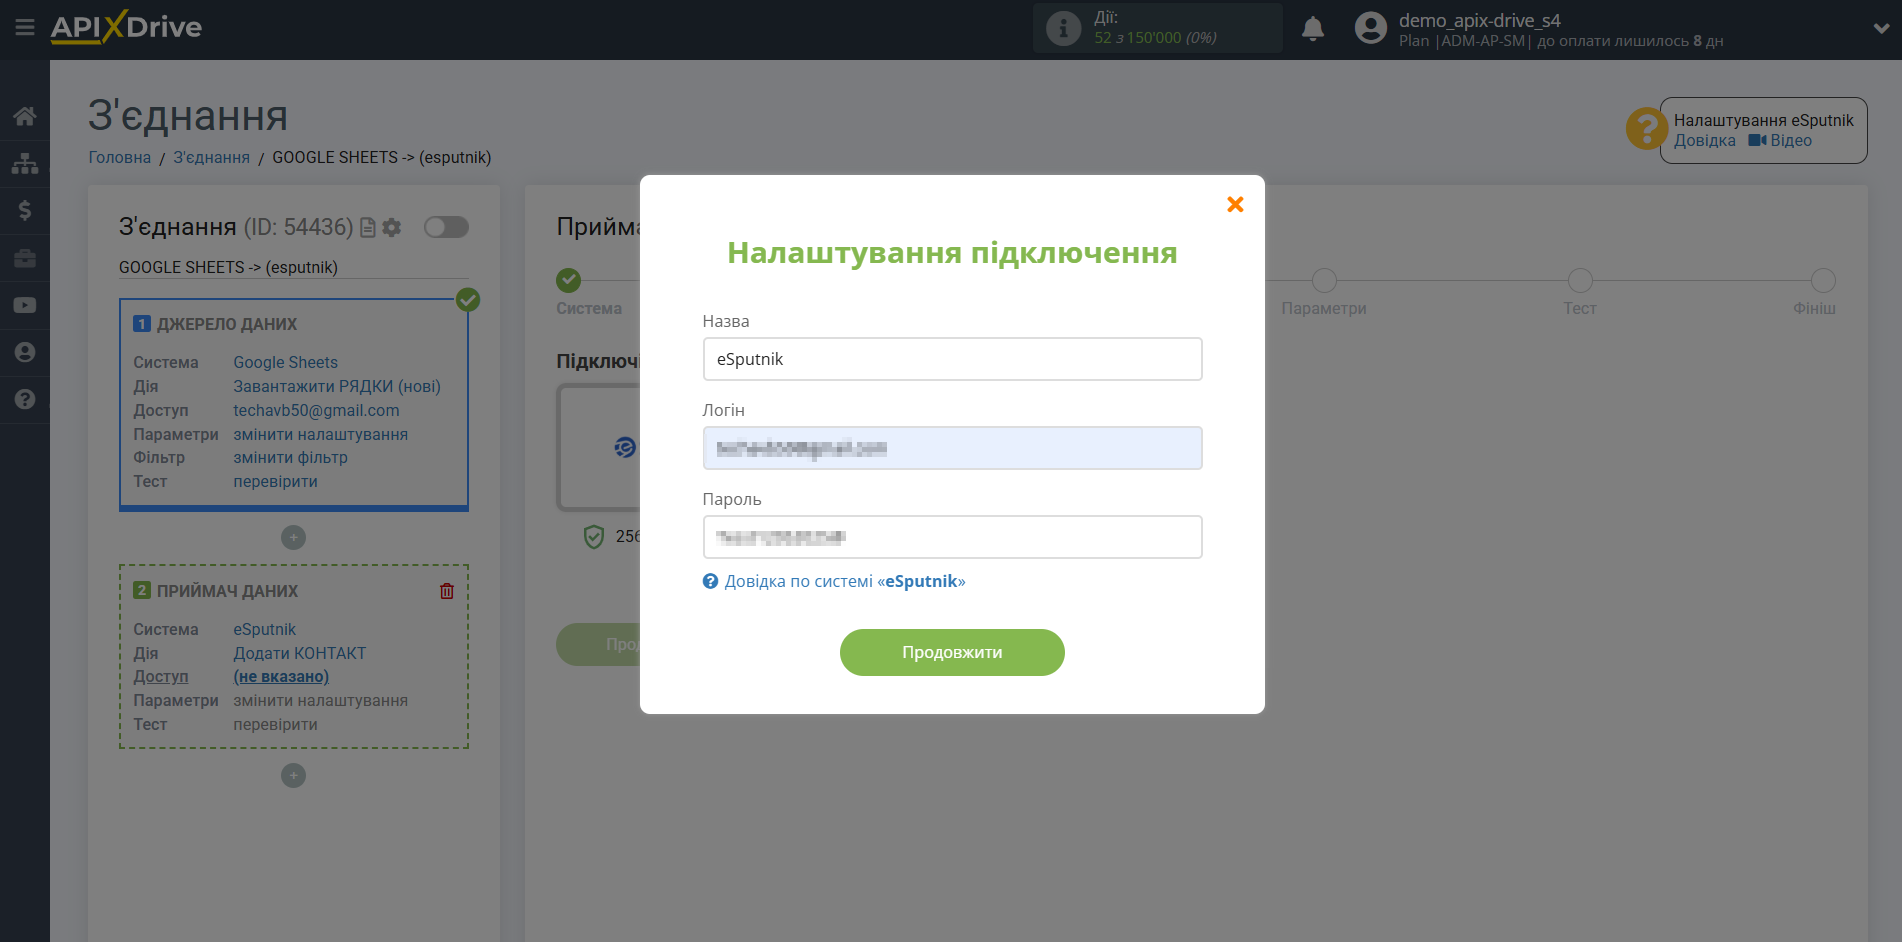Image resolution: width=1902 pixels, height=942 pixels.
Task: Delete the data receiver block
Action: coord(447,591)
